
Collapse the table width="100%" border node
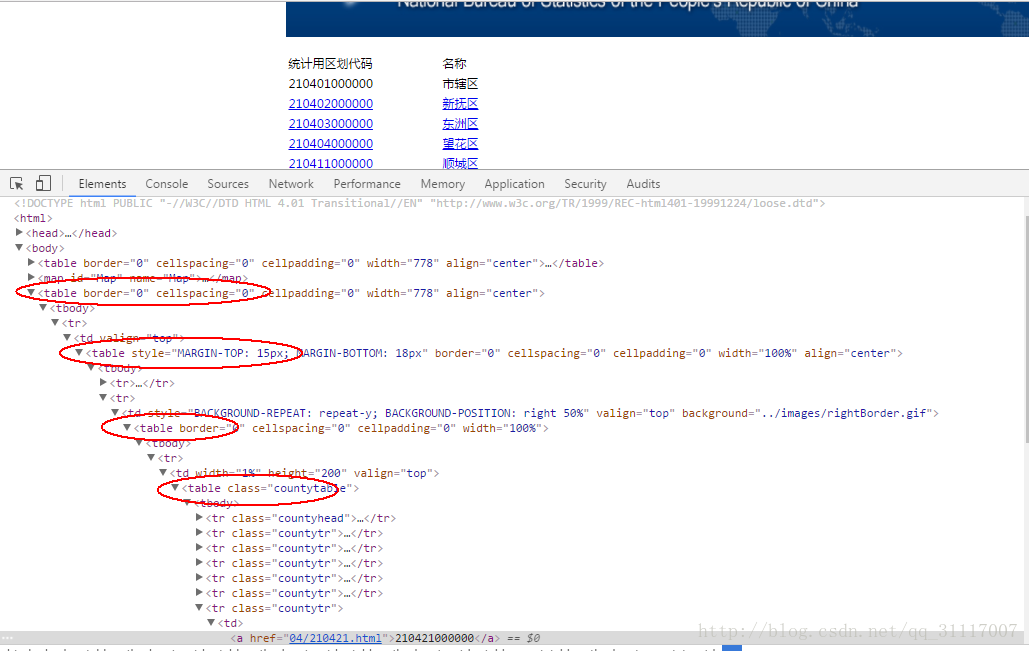point(127,427)
